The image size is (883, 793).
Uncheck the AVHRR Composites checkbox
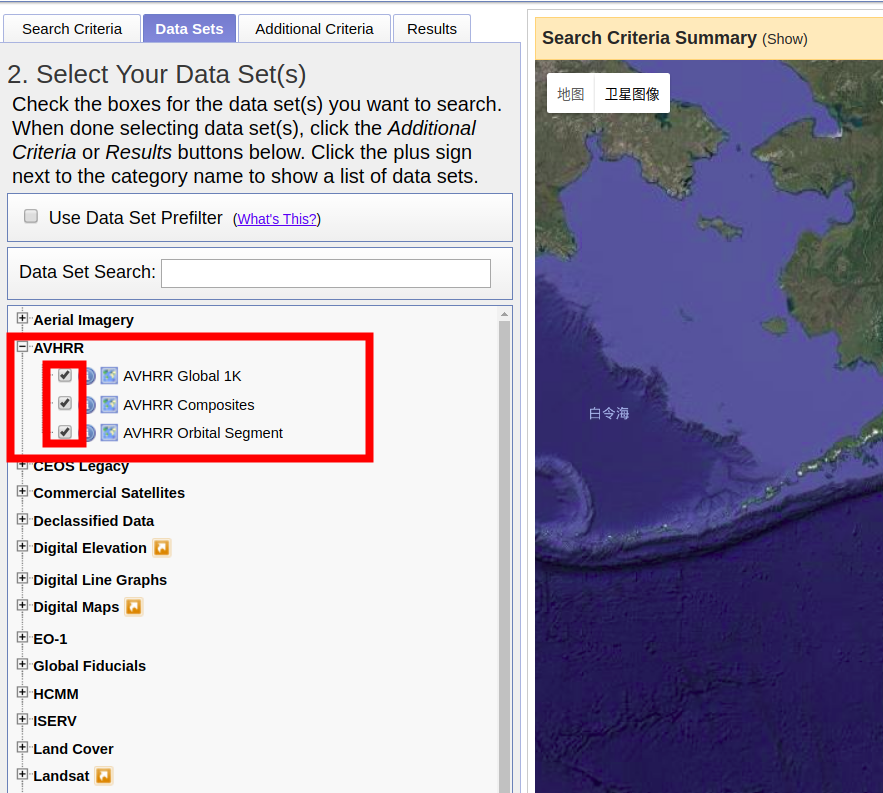click(65, 403)
